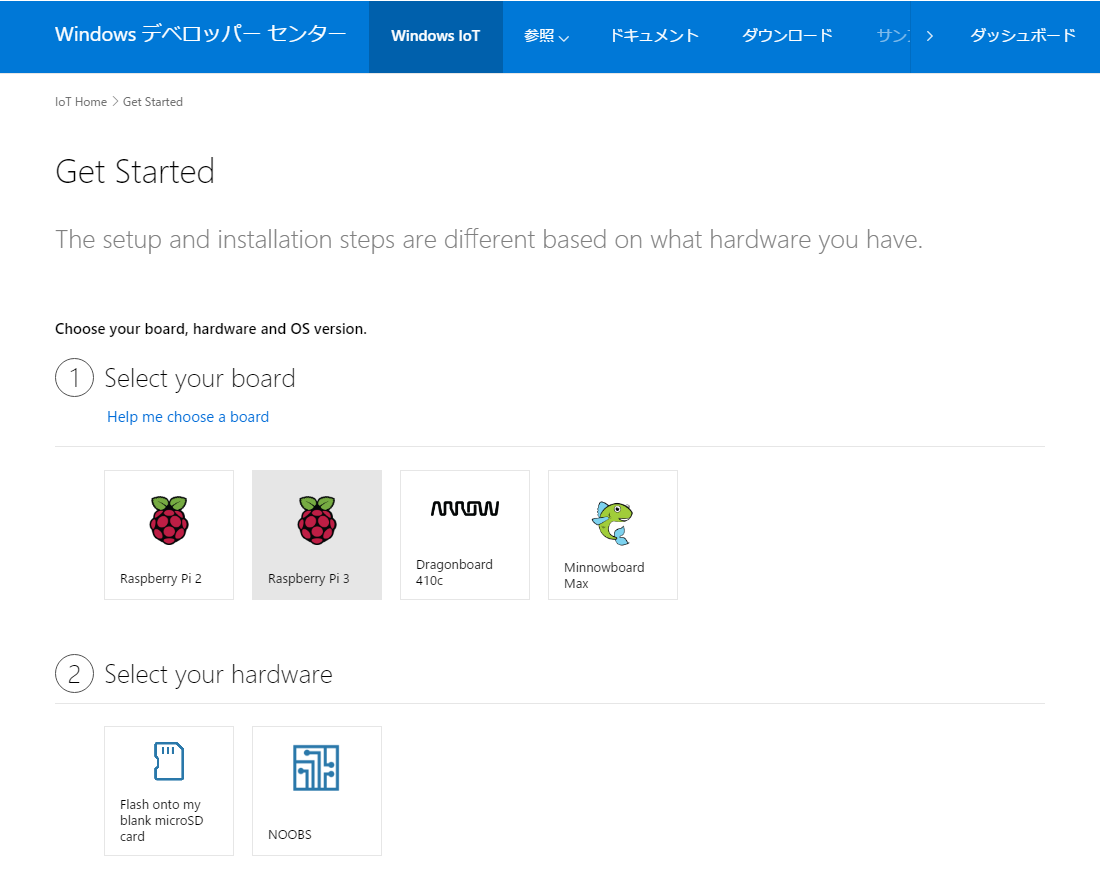Choose the microSD card icon
Screen dimensions: 1100x889
[169, 761]
